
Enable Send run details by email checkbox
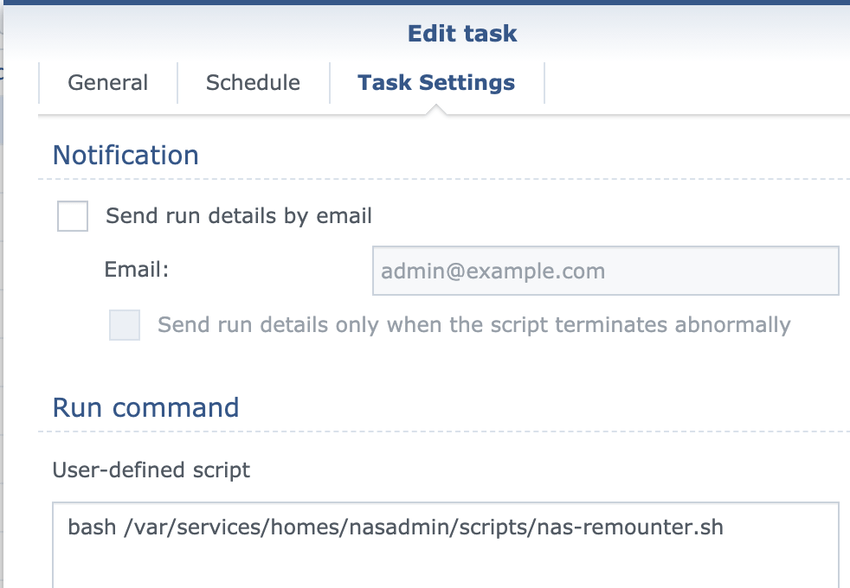[73, 216]
